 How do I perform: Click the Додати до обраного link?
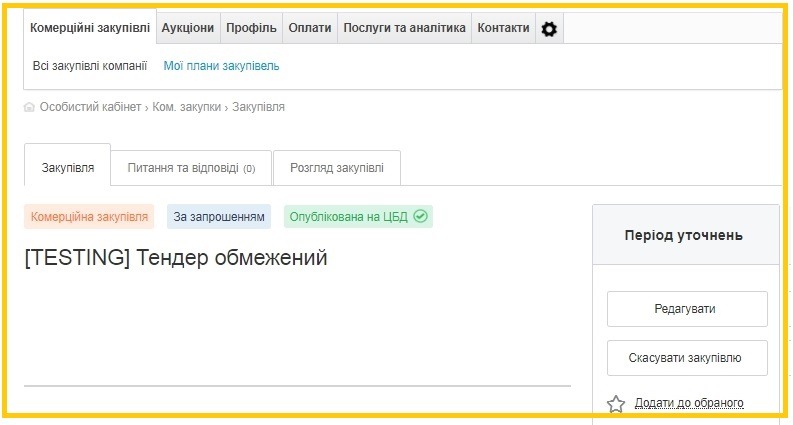tap(689, 403)
